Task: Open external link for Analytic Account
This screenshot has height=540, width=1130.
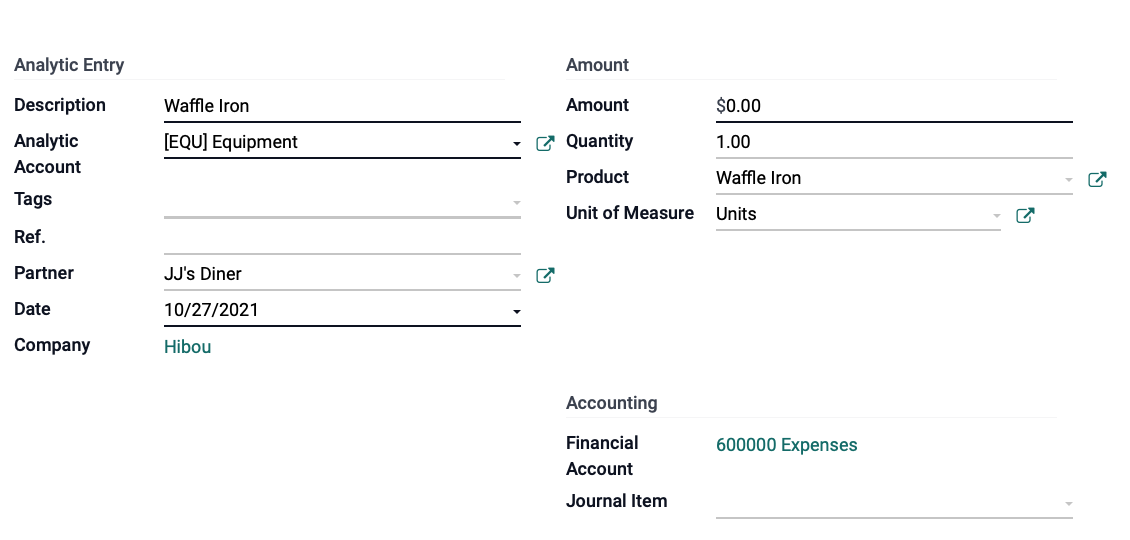Action: pos(546,143)
